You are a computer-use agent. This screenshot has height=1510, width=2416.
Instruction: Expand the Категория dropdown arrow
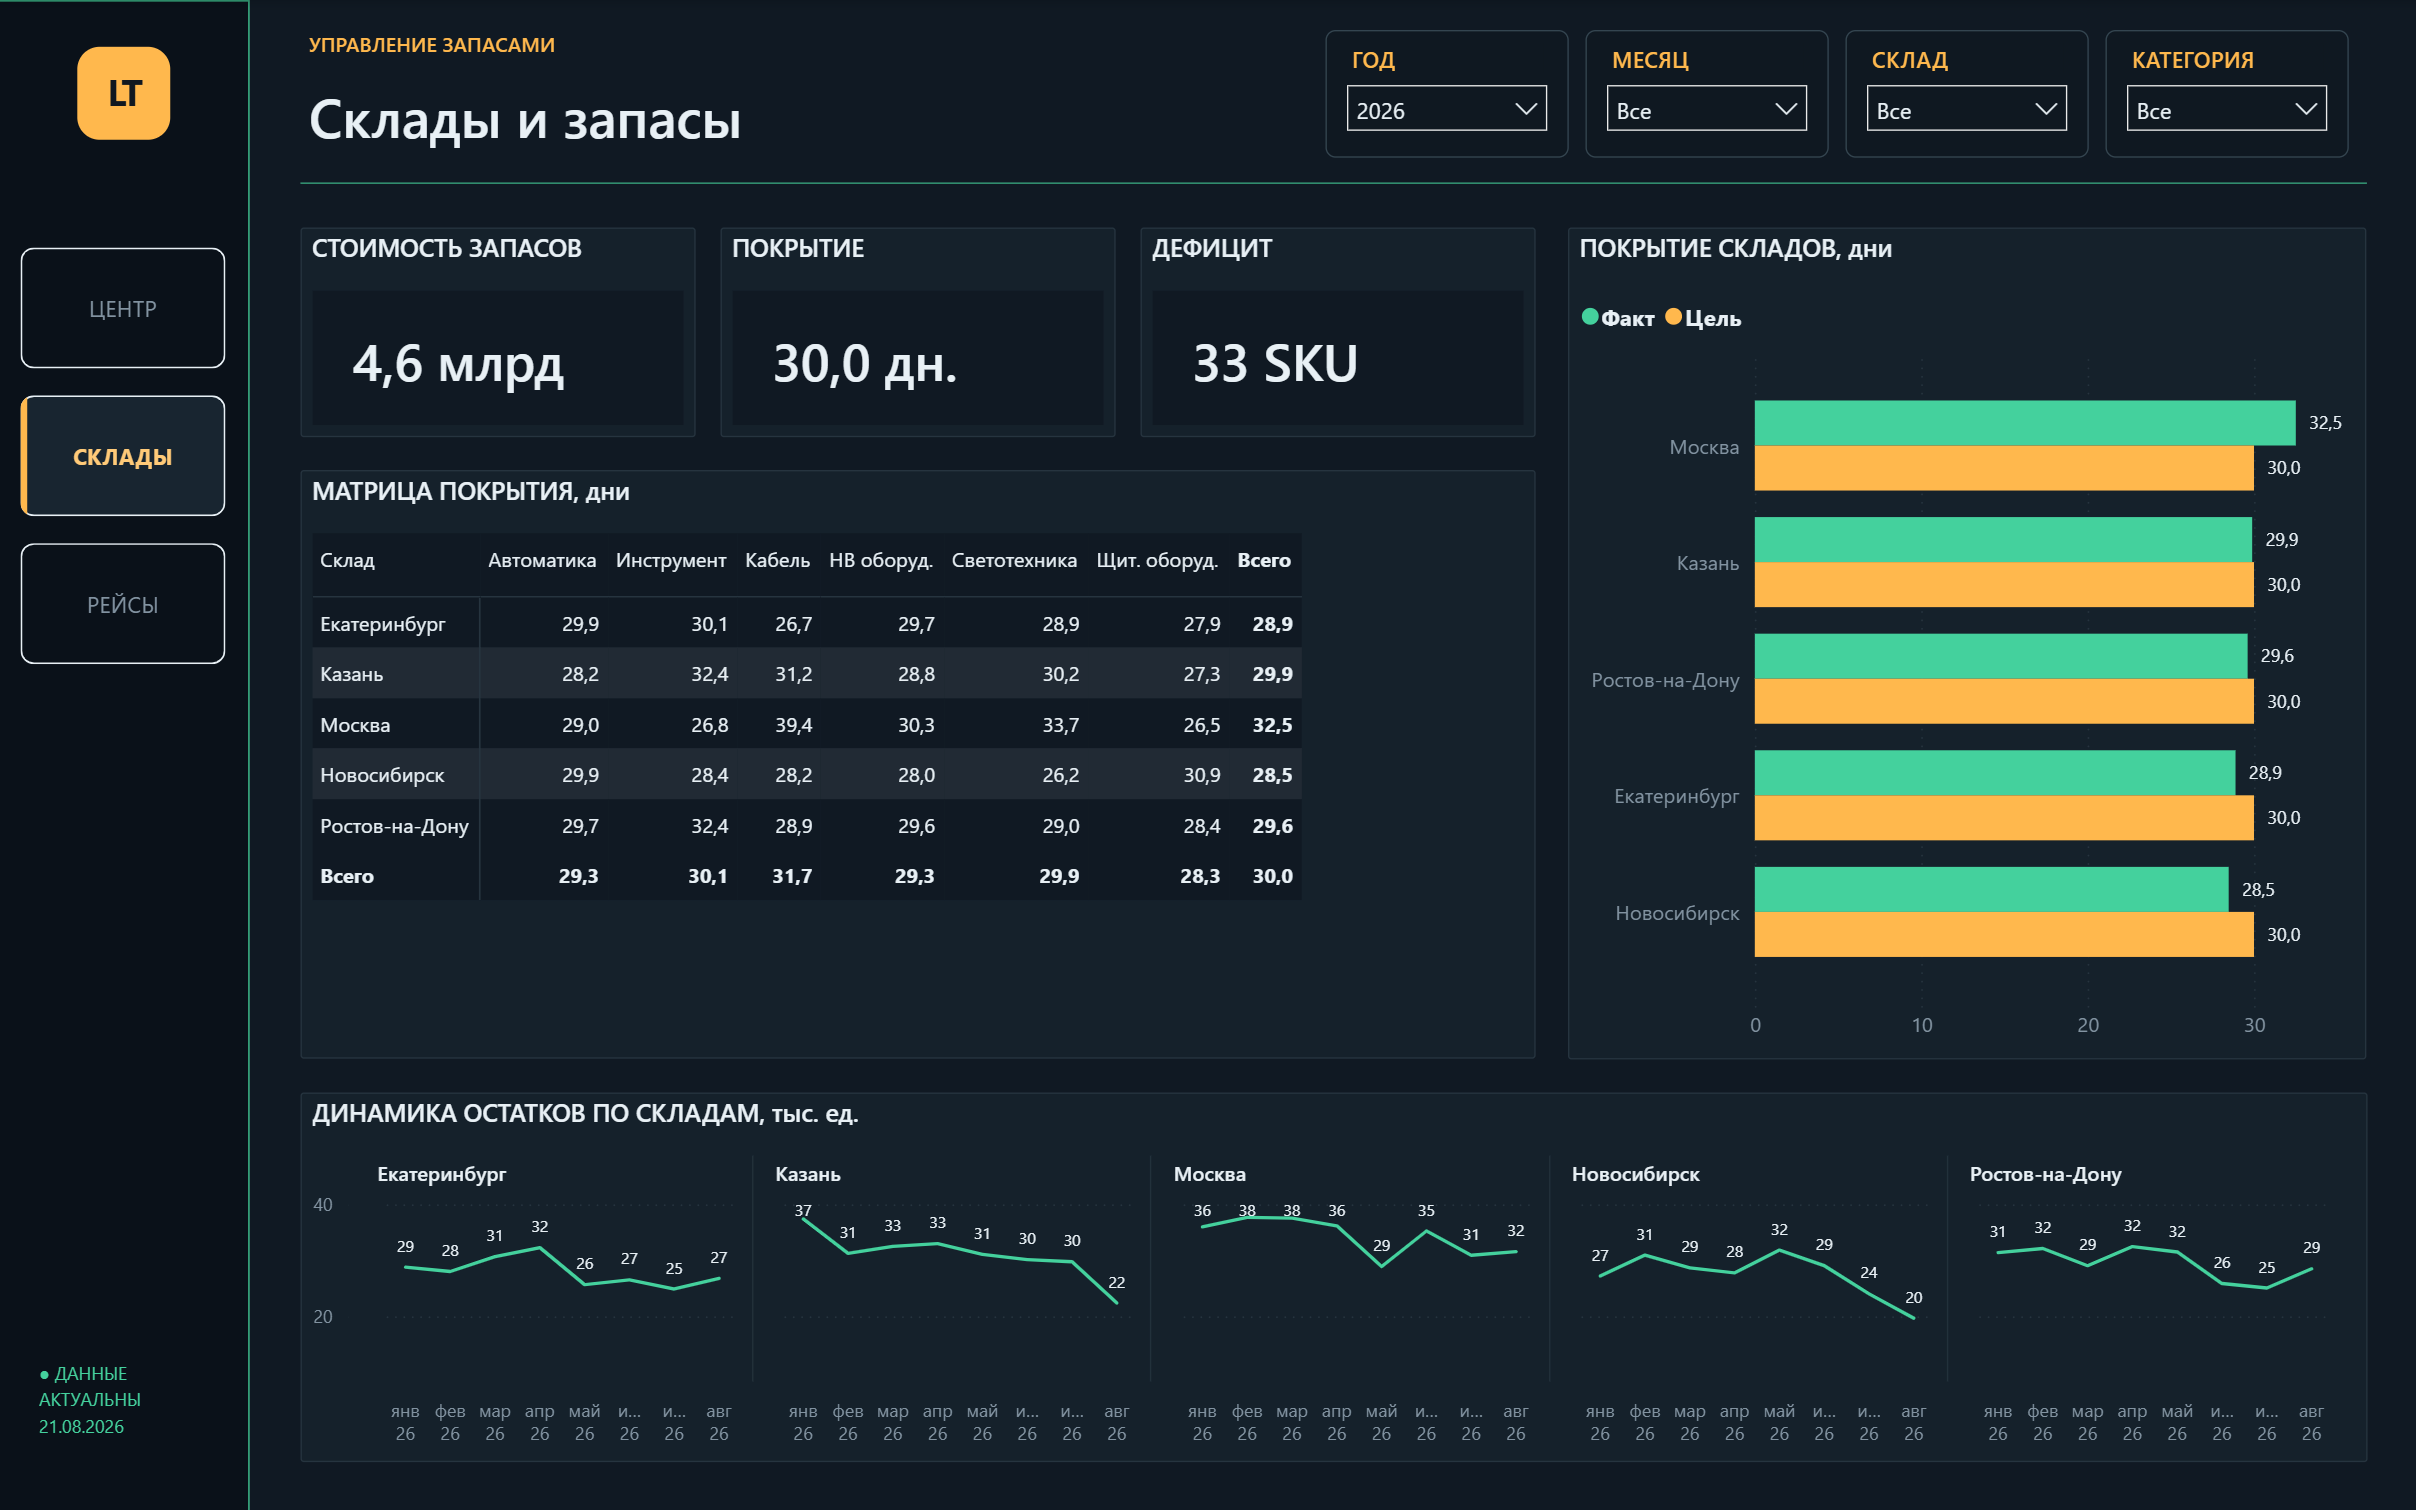[2306, 109]
